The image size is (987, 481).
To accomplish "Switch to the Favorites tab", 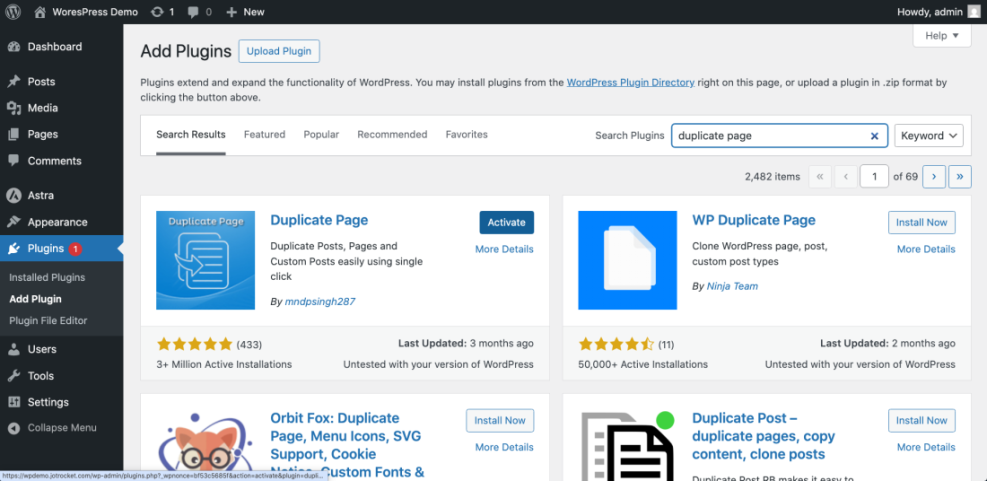I will pos(466,135).
